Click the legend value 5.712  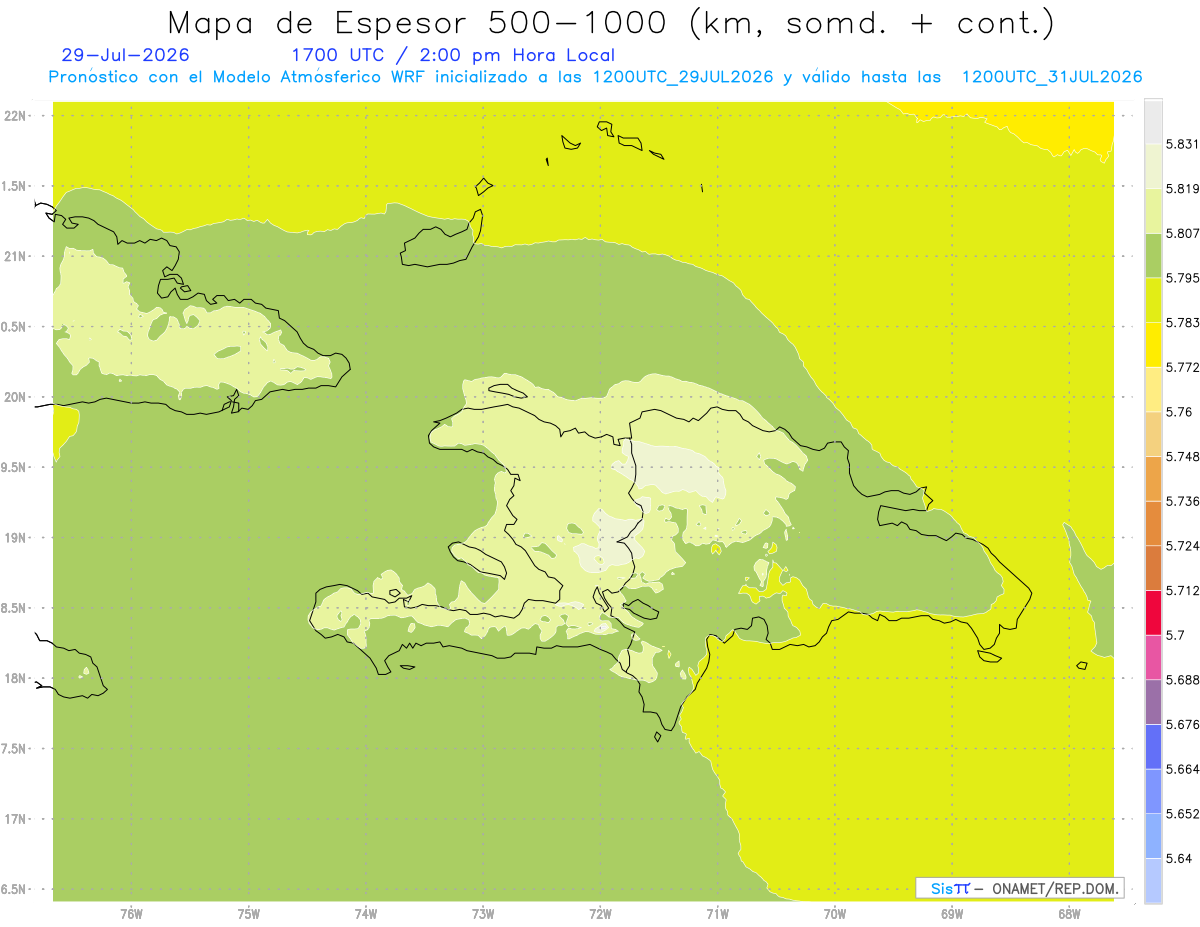point(1182,591)
